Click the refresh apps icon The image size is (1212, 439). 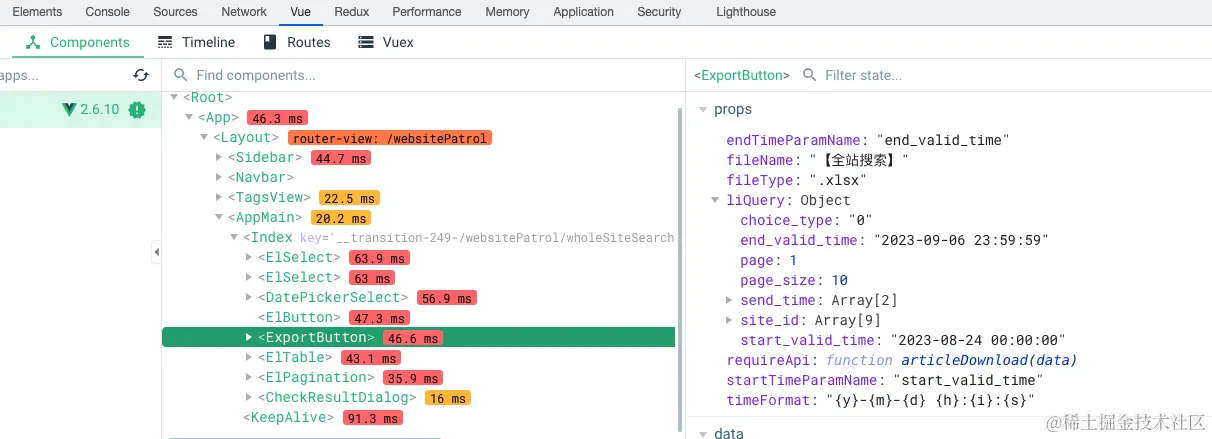141,75
